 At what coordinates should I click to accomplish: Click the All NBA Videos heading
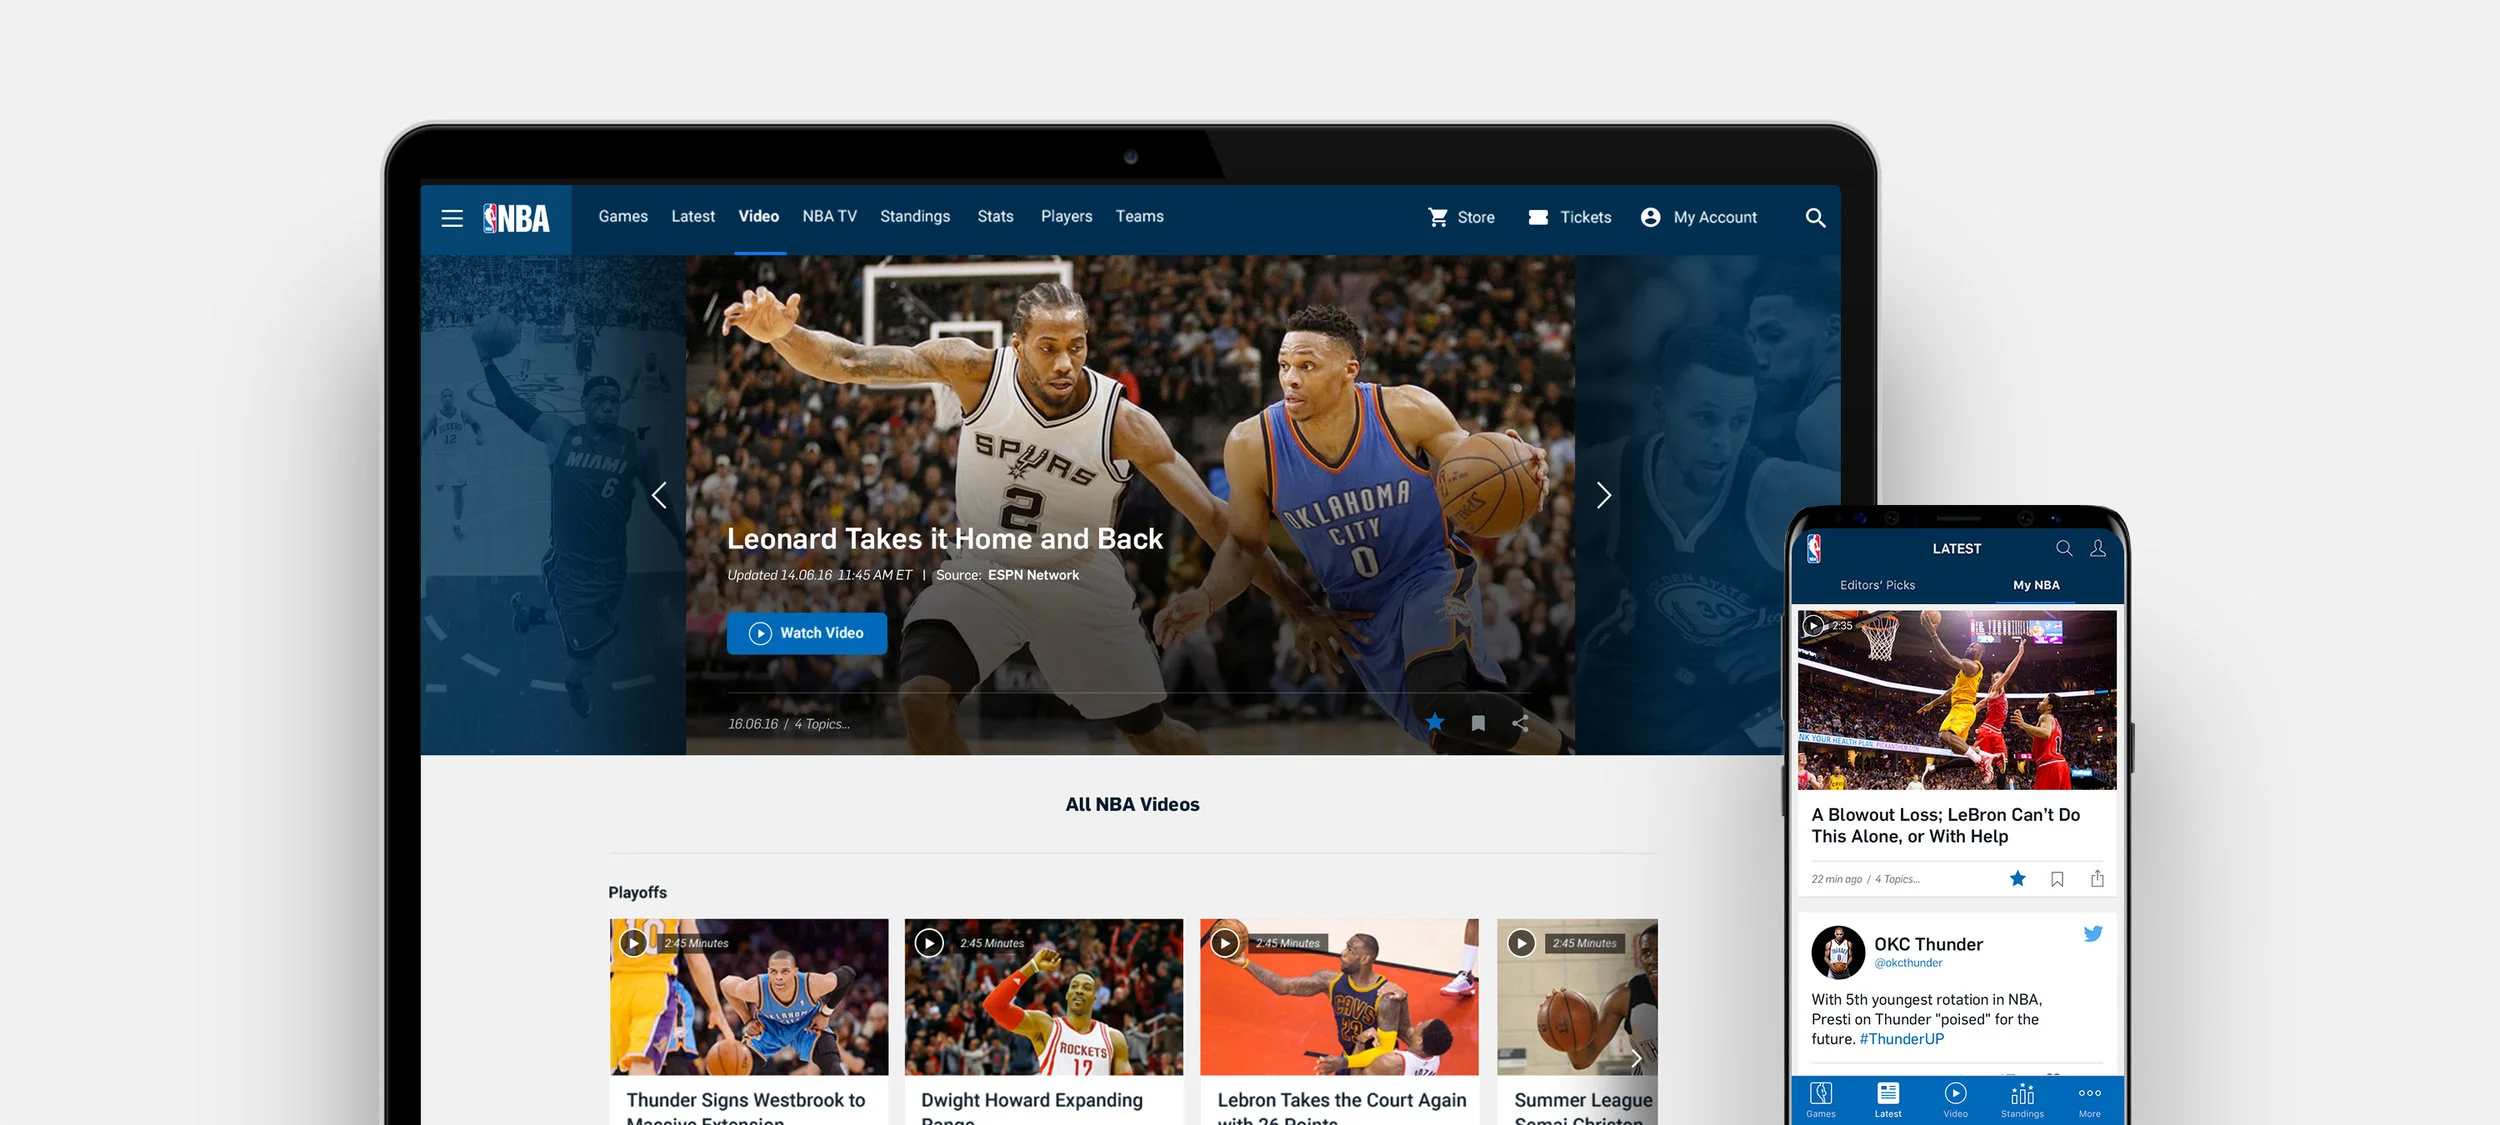(1132, 804)
